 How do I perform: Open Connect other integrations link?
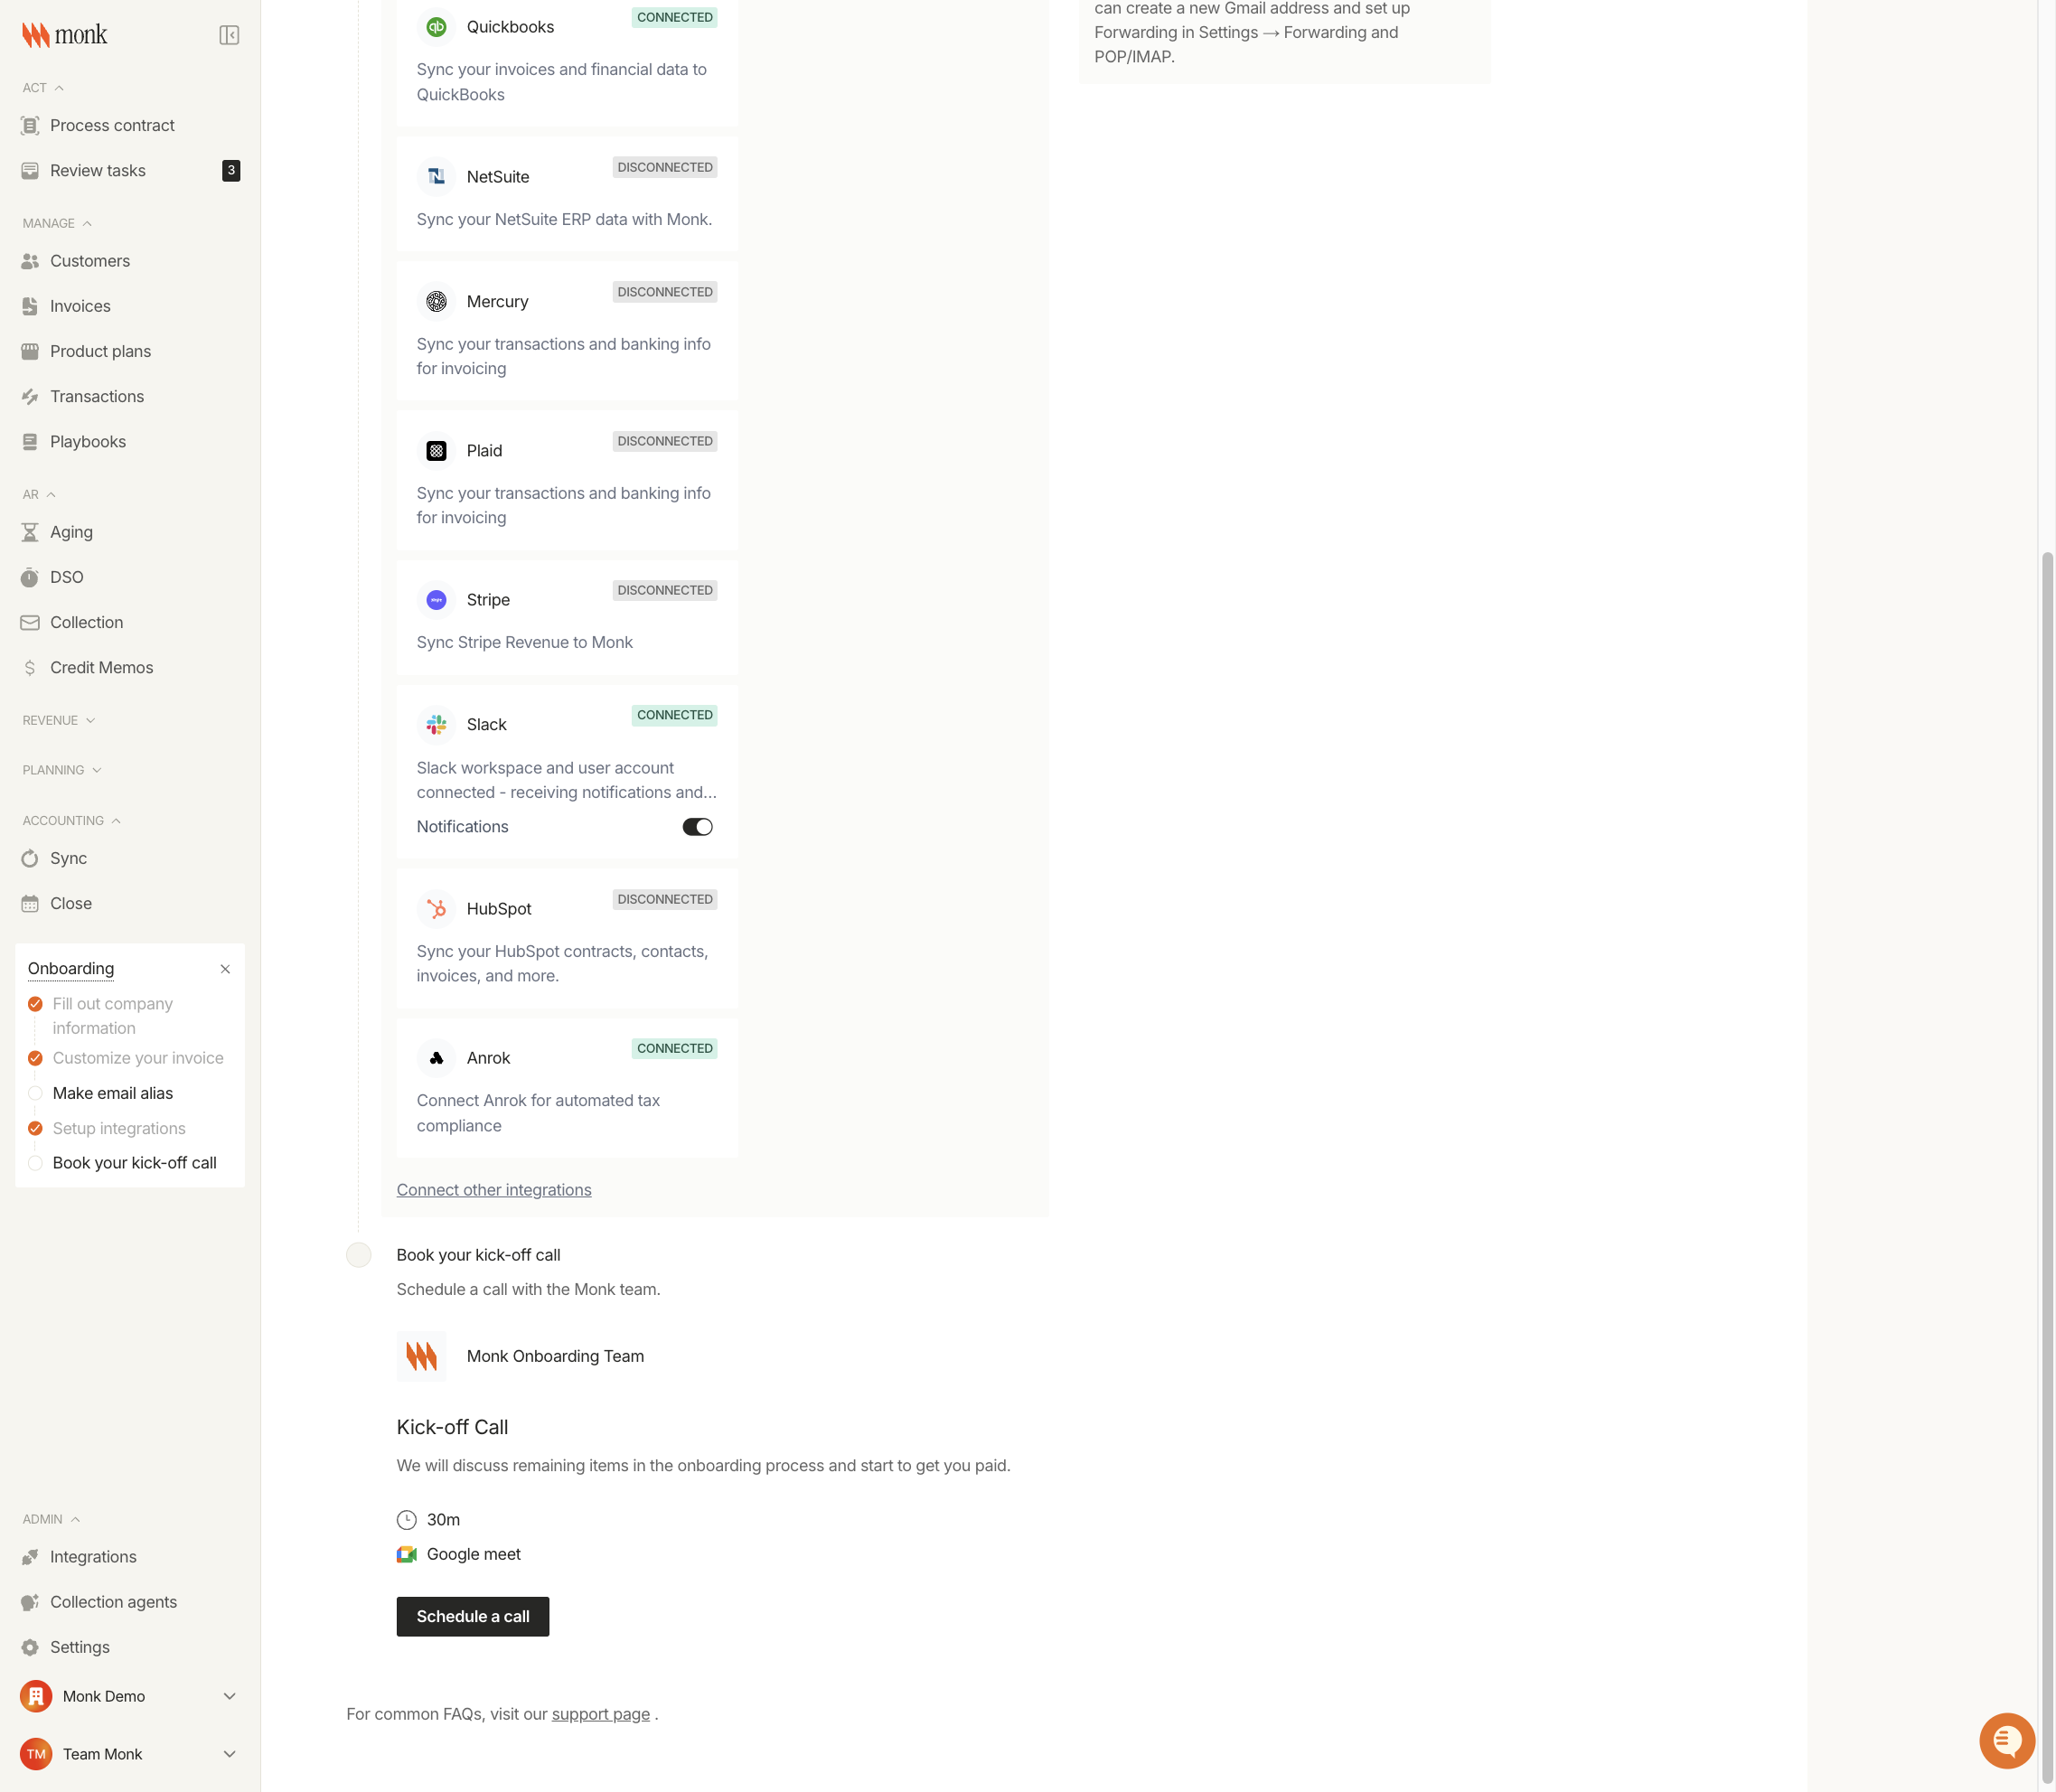click(494, 1190)
